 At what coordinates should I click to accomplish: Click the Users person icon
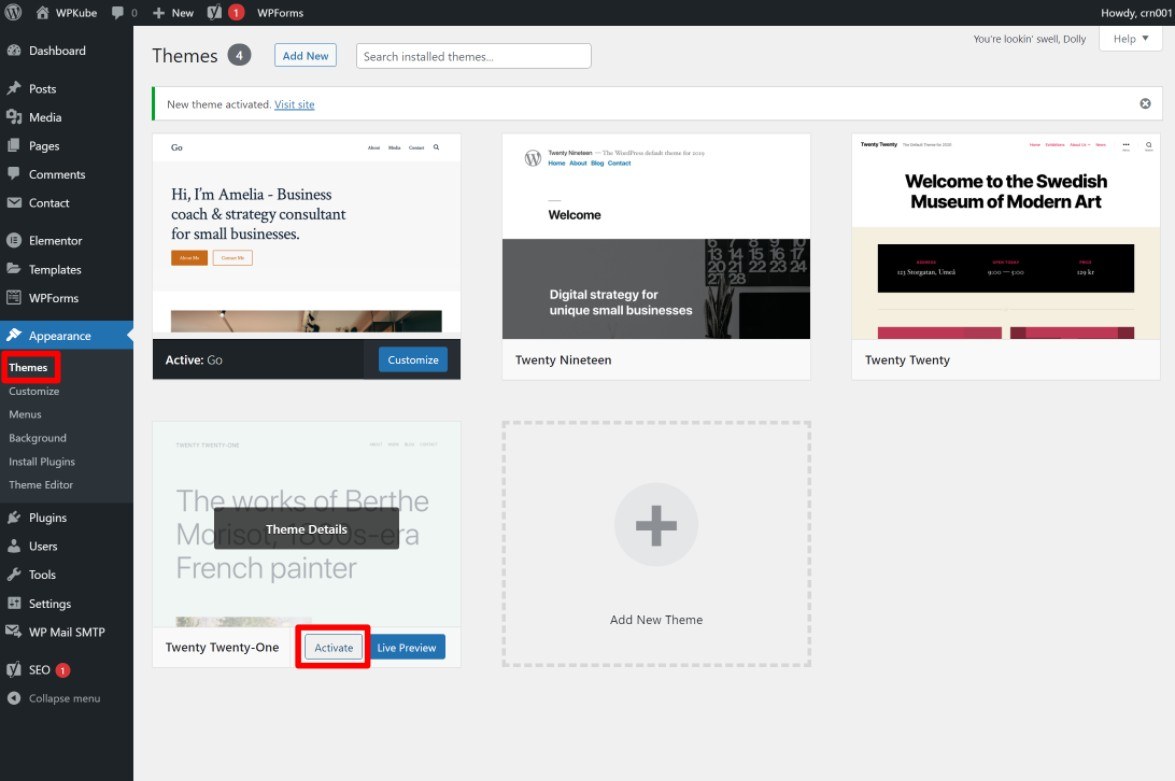13,546
